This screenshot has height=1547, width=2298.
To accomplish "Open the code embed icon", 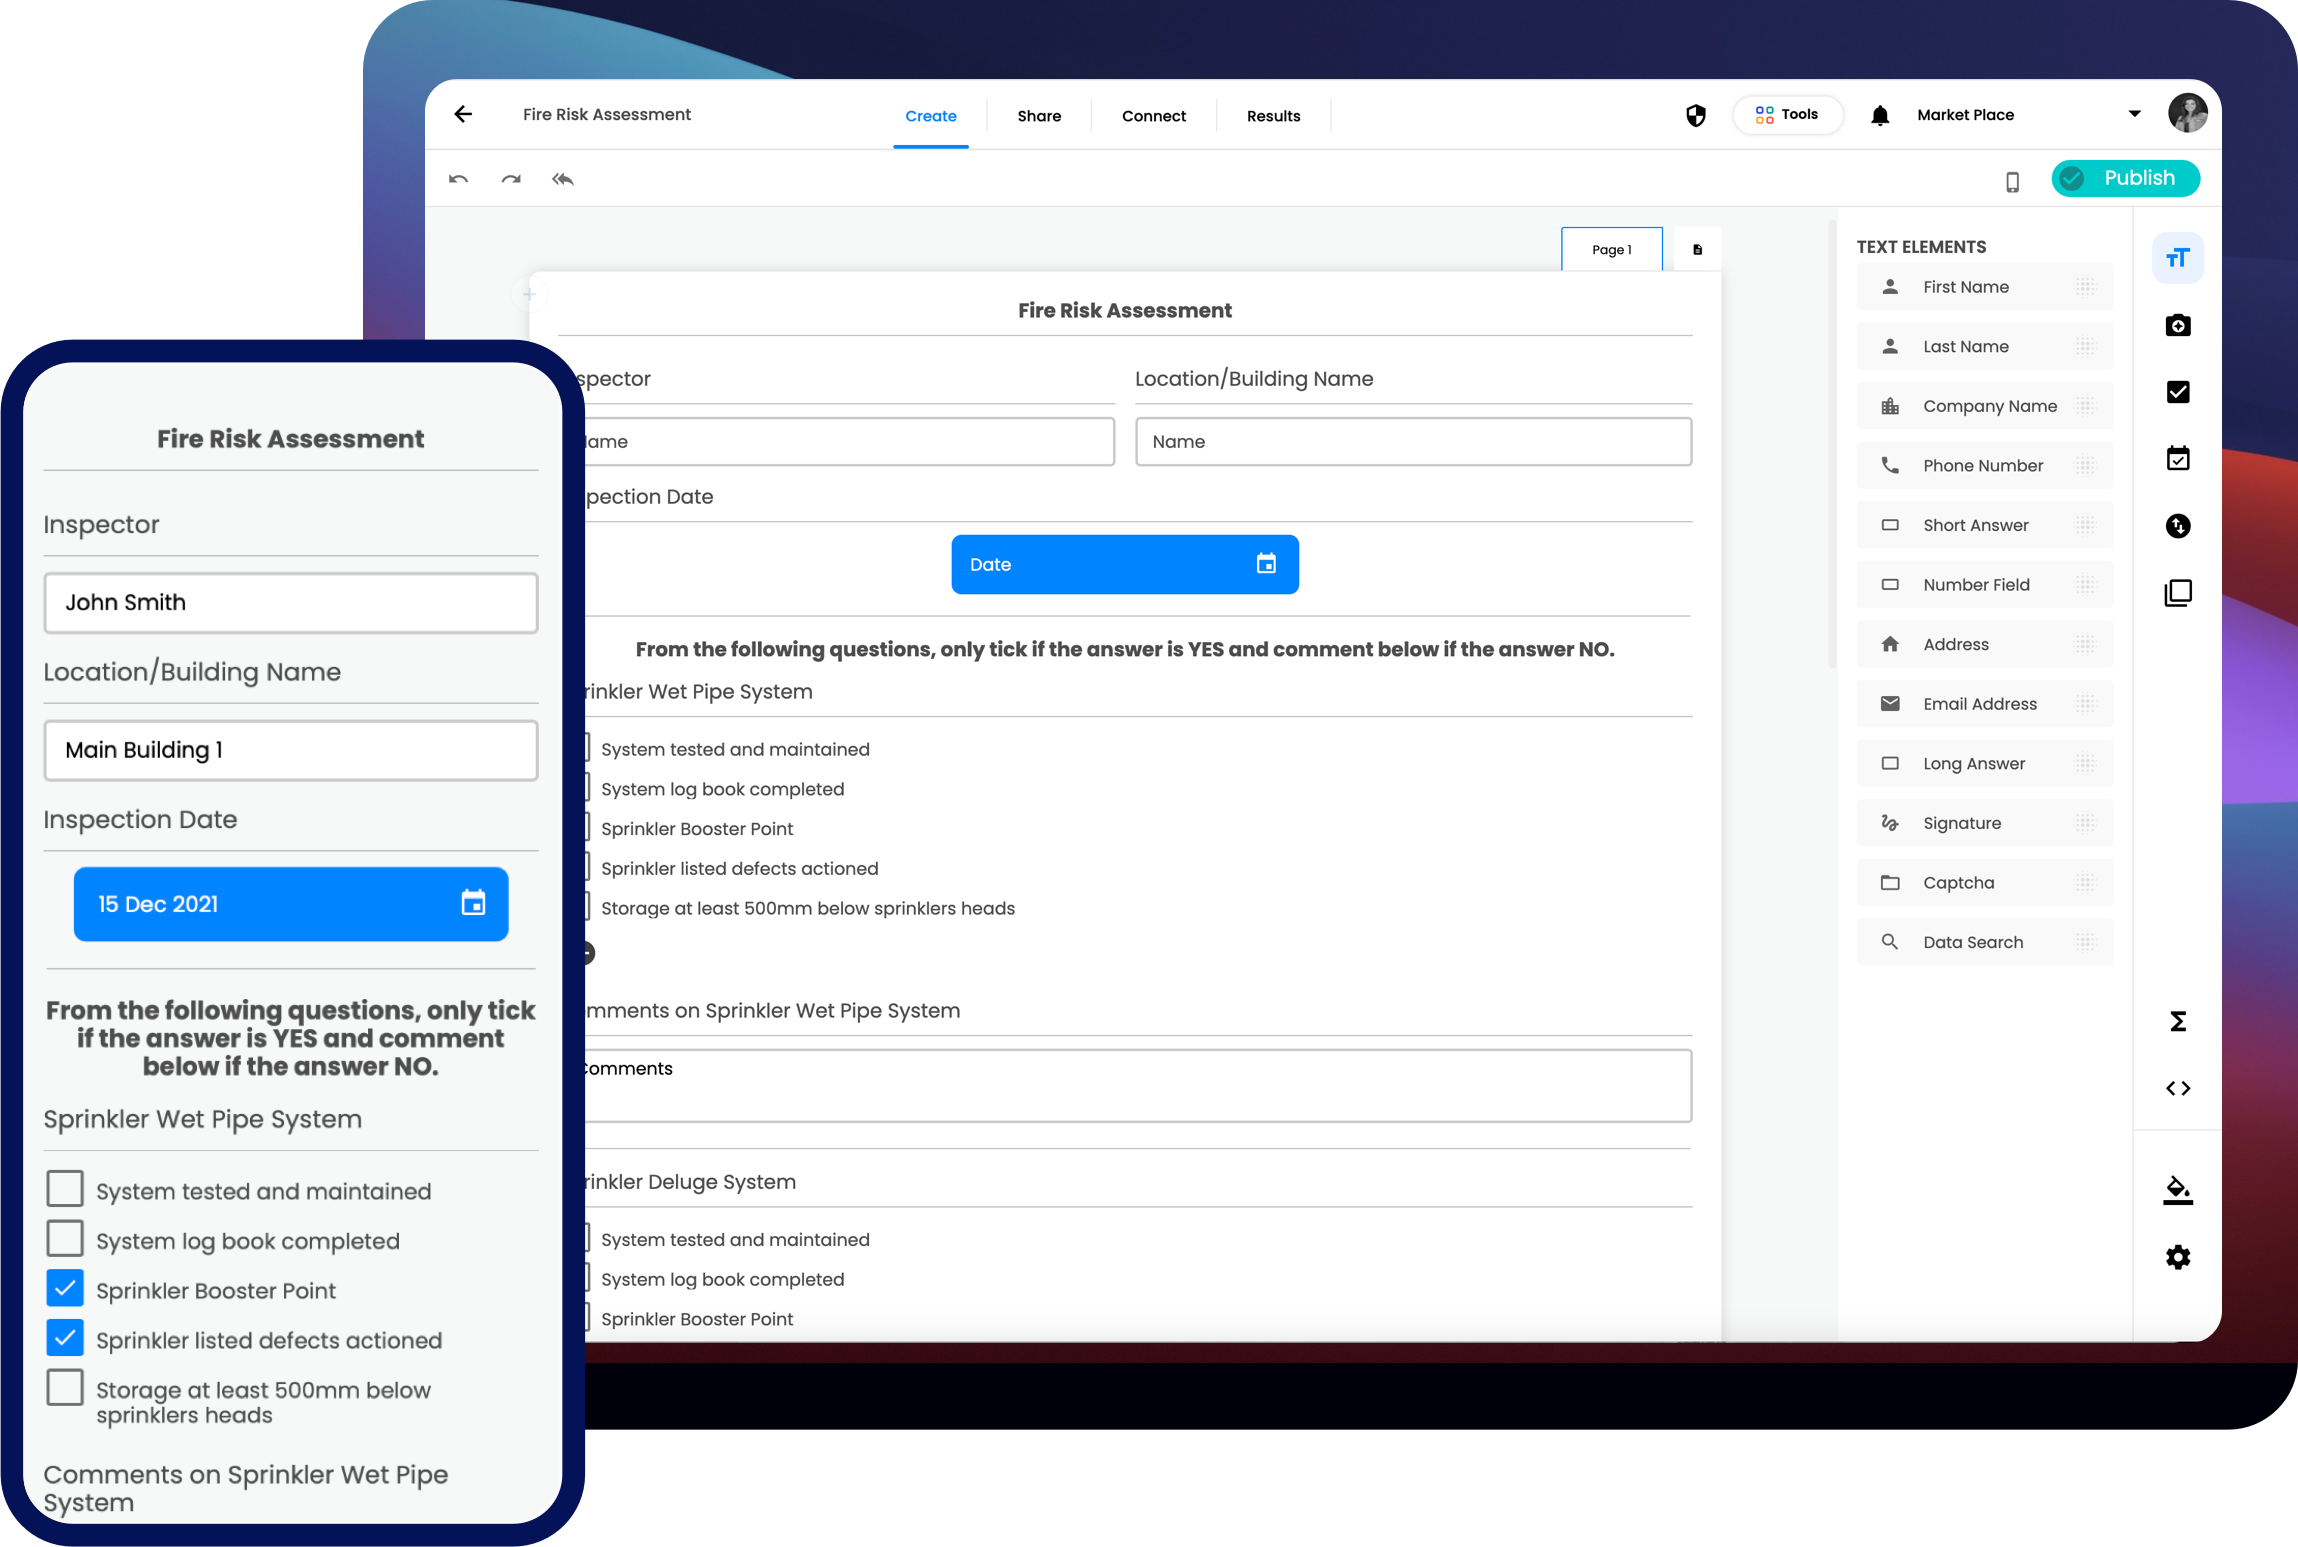I will pos(2177,1088).
